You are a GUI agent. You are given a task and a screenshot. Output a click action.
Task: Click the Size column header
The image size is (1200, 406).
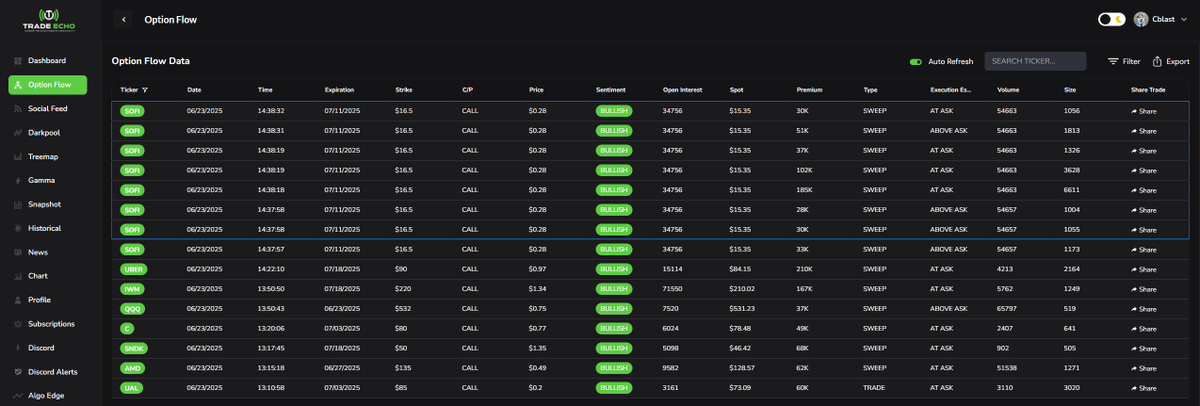click(1070, 90)
